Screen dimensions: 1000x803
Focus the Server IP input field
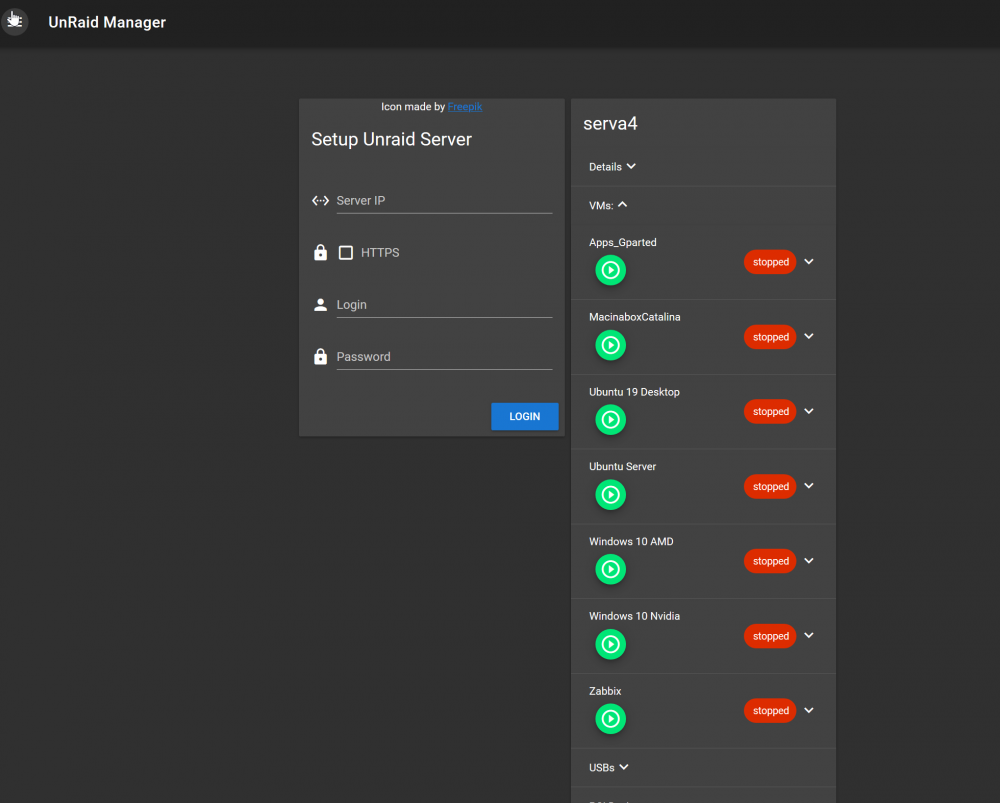click(x=444, y=201)
